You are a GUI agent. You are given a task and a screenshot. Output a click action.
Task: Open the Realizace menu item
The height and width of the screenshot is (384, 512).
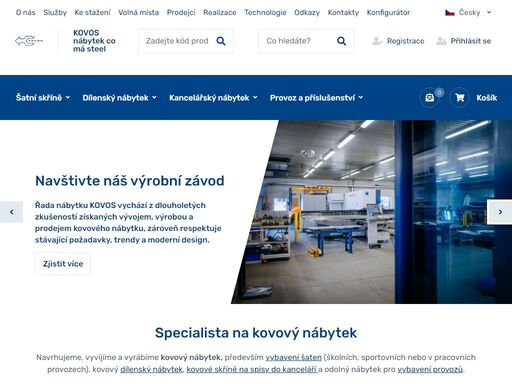pyautogui.click(x=220, y=13)
